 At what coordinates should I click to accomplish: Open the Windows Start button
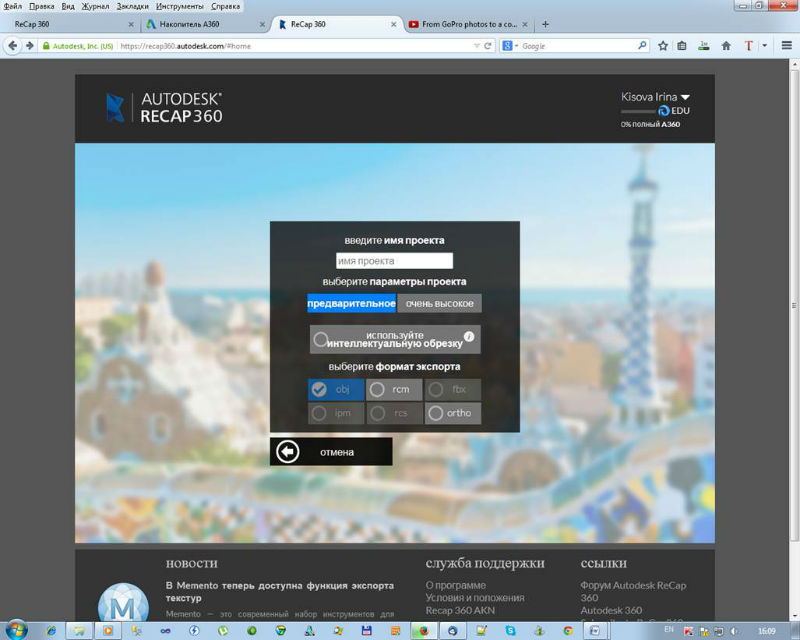20,630
